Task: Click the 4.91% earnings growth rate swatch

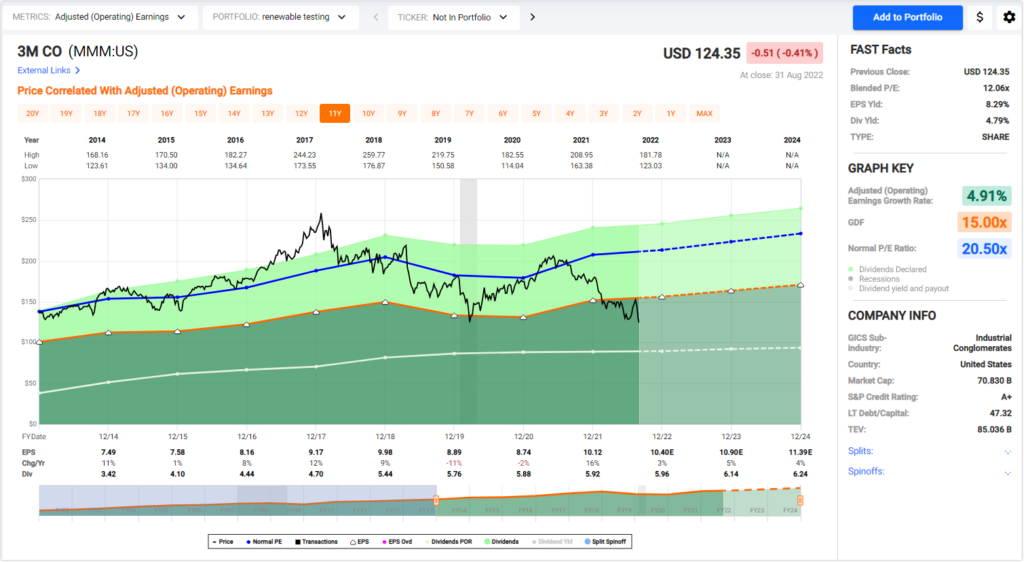Action: (x=987, y=196)
